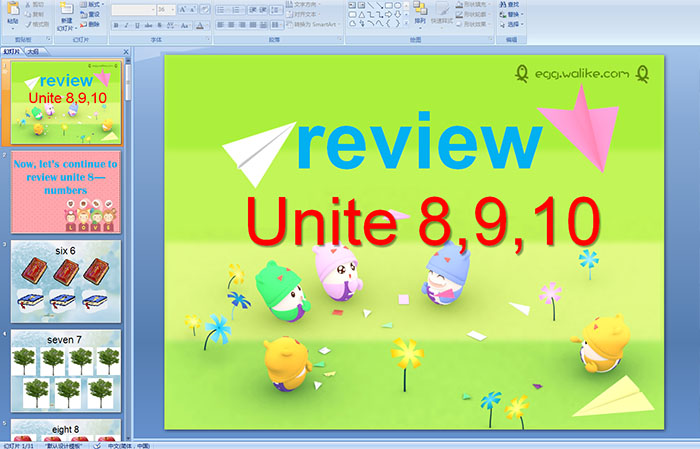Open the Drawing (绘图) group dialog launcher
This screenshot has width=700, height=449.
click(491, 39)
